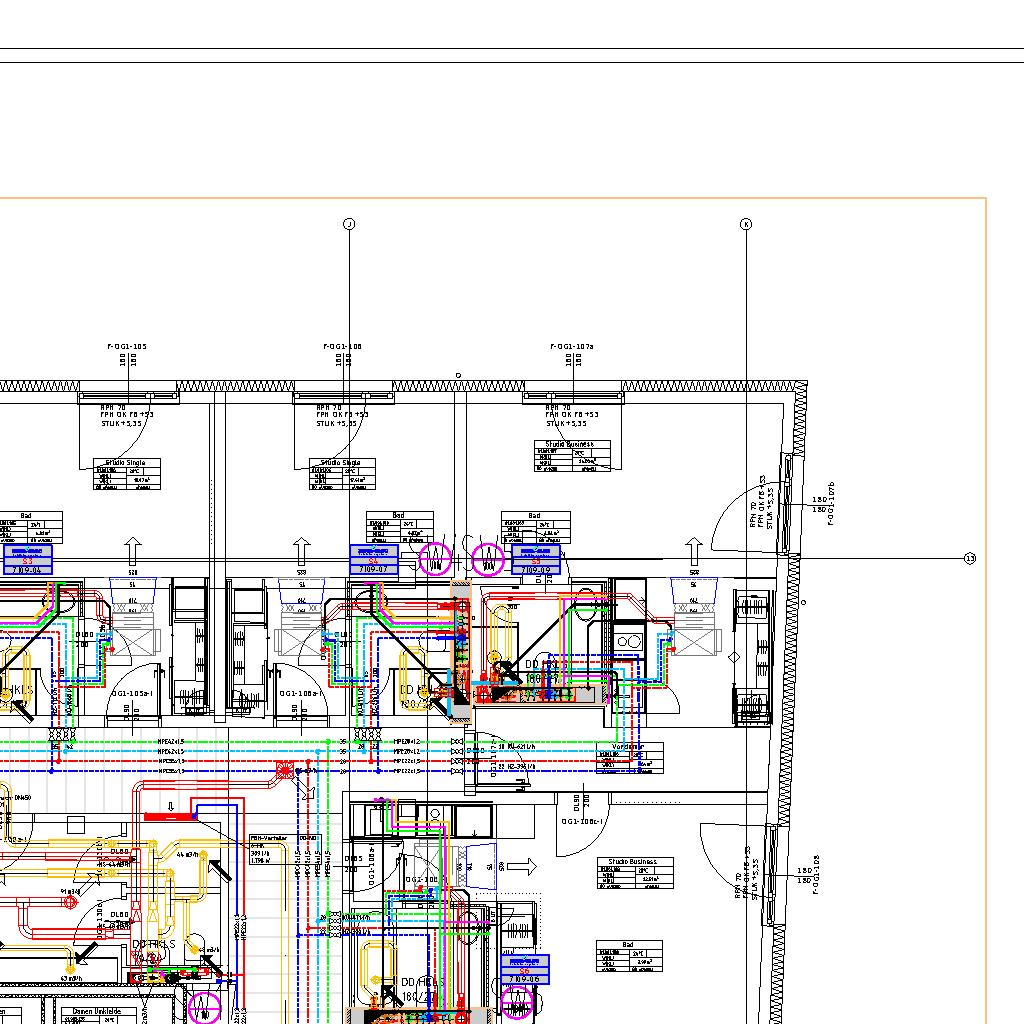Click Bad room table below lower Studio Business
The width and height of the screenshot is (1024, 1024).
[629, 956]
